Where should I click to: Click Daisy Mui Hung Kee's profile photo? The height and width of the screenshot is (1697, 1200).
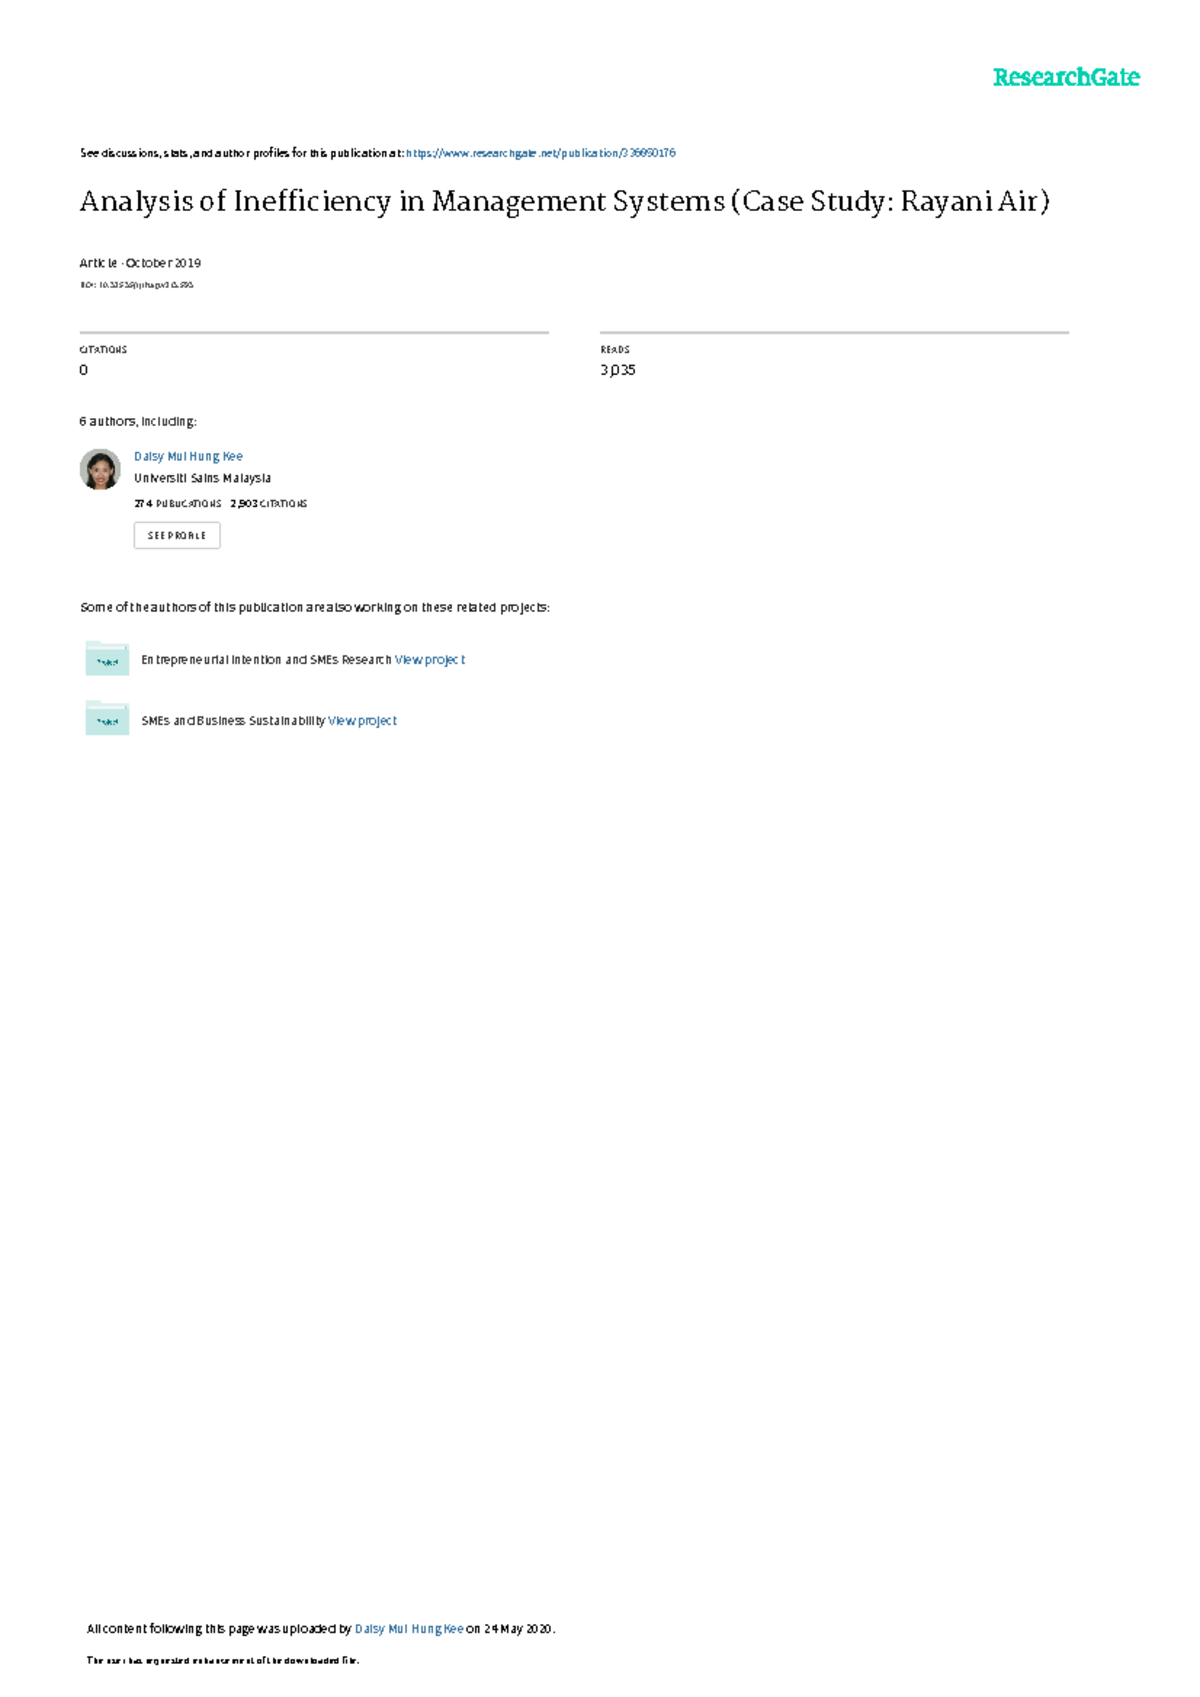tap(100, 469)
